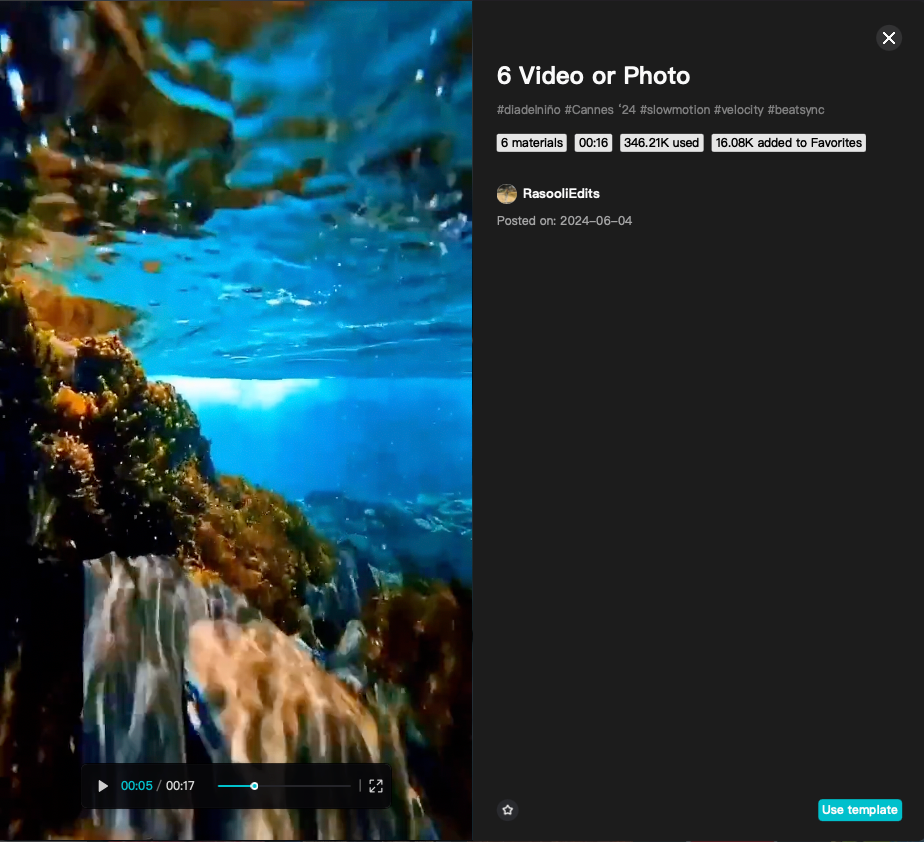Select the 00:16 duration tag
924x842 pixels.
[593, 143]
